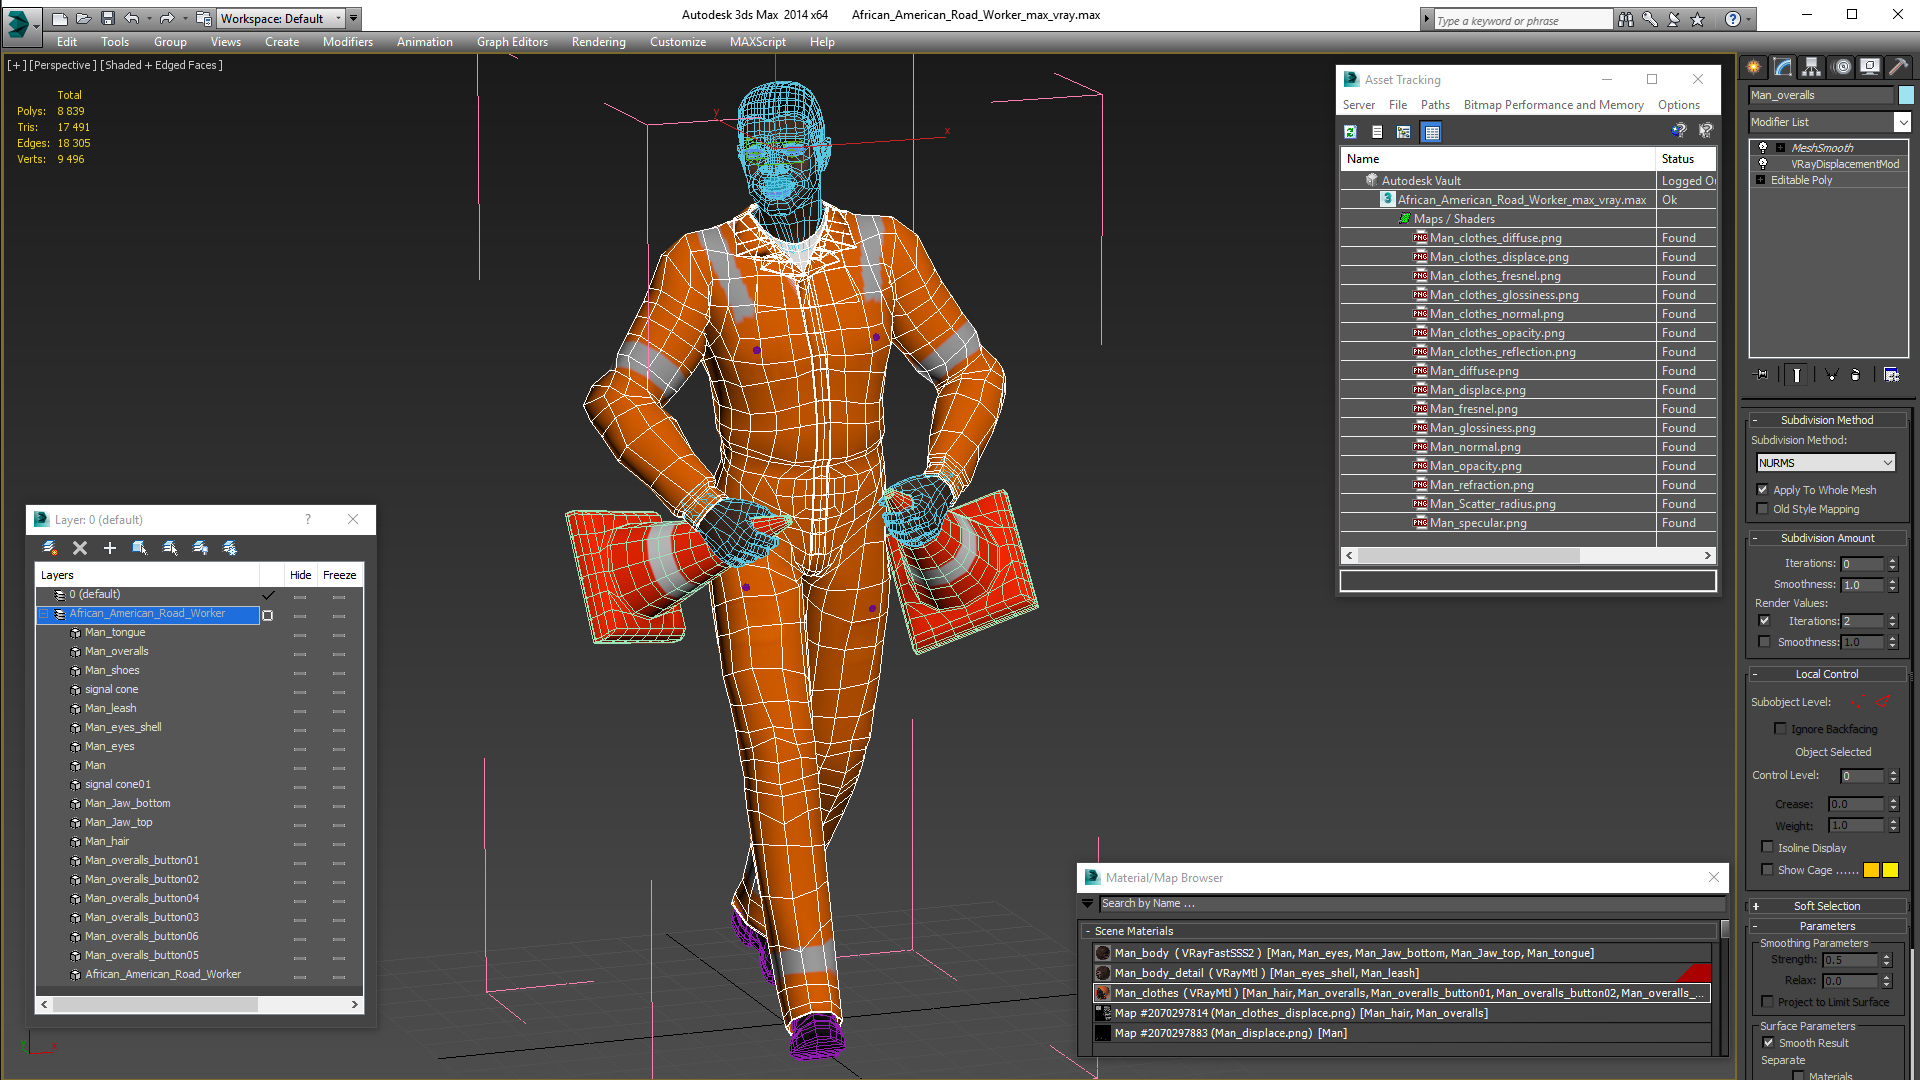Screen dimensions: 1920x1080
Task: Toggle Render Values Iterations checkbox
Action: (1765, 621)
